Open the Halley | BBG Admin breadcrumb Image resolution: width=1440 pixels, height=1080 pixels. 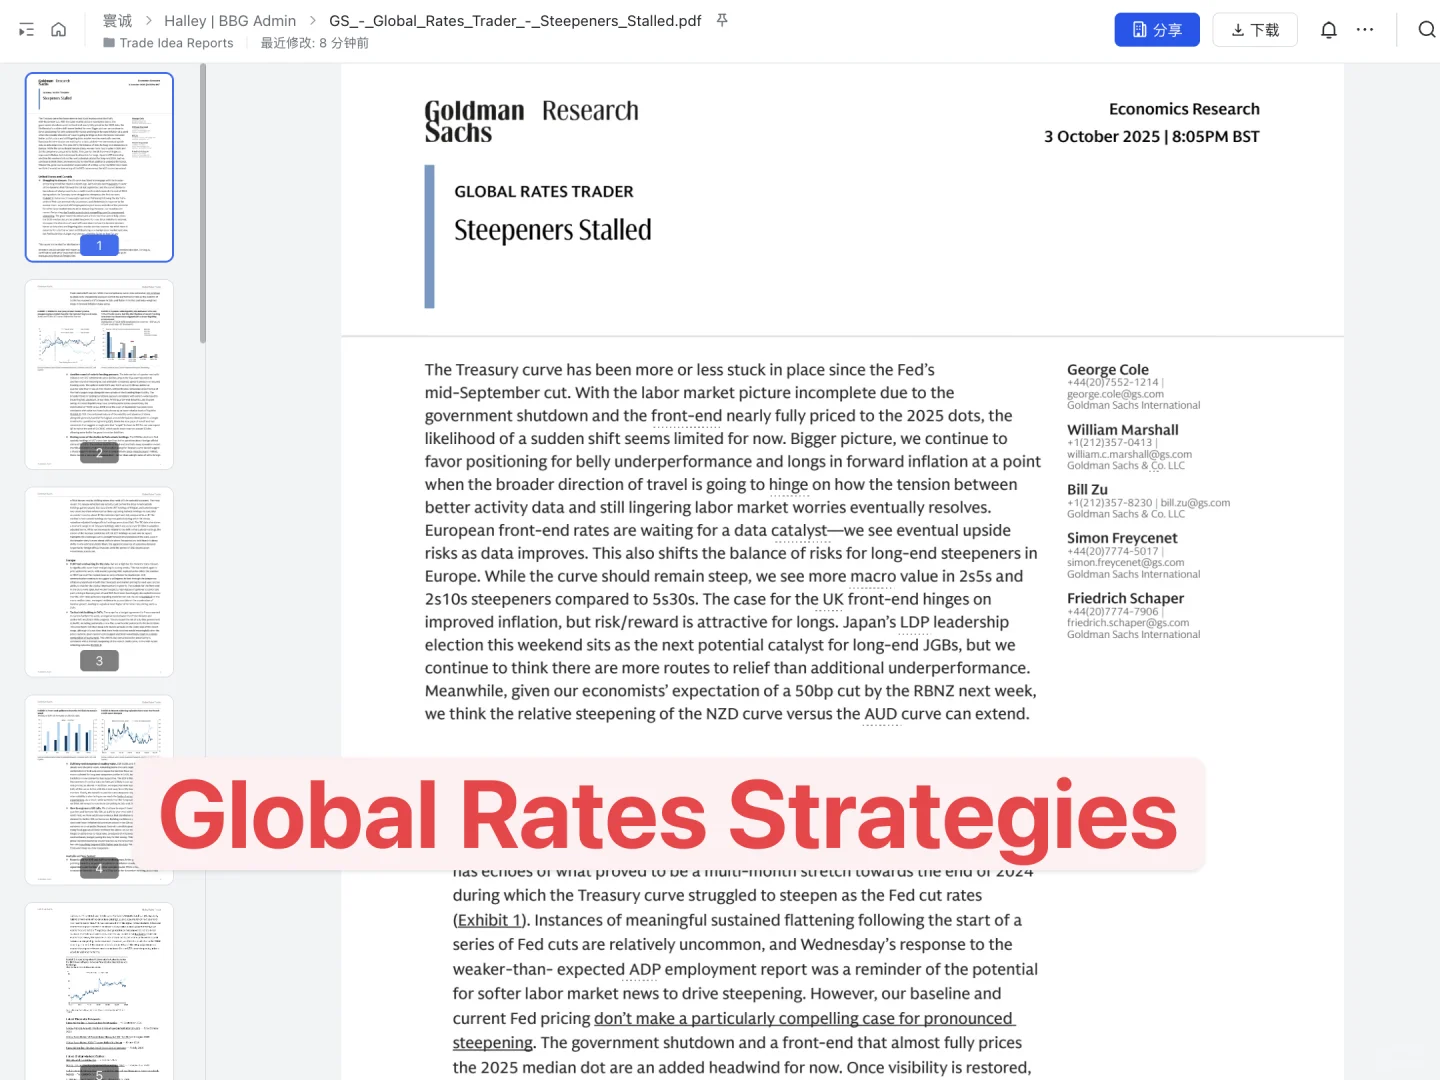click(230, 20)
